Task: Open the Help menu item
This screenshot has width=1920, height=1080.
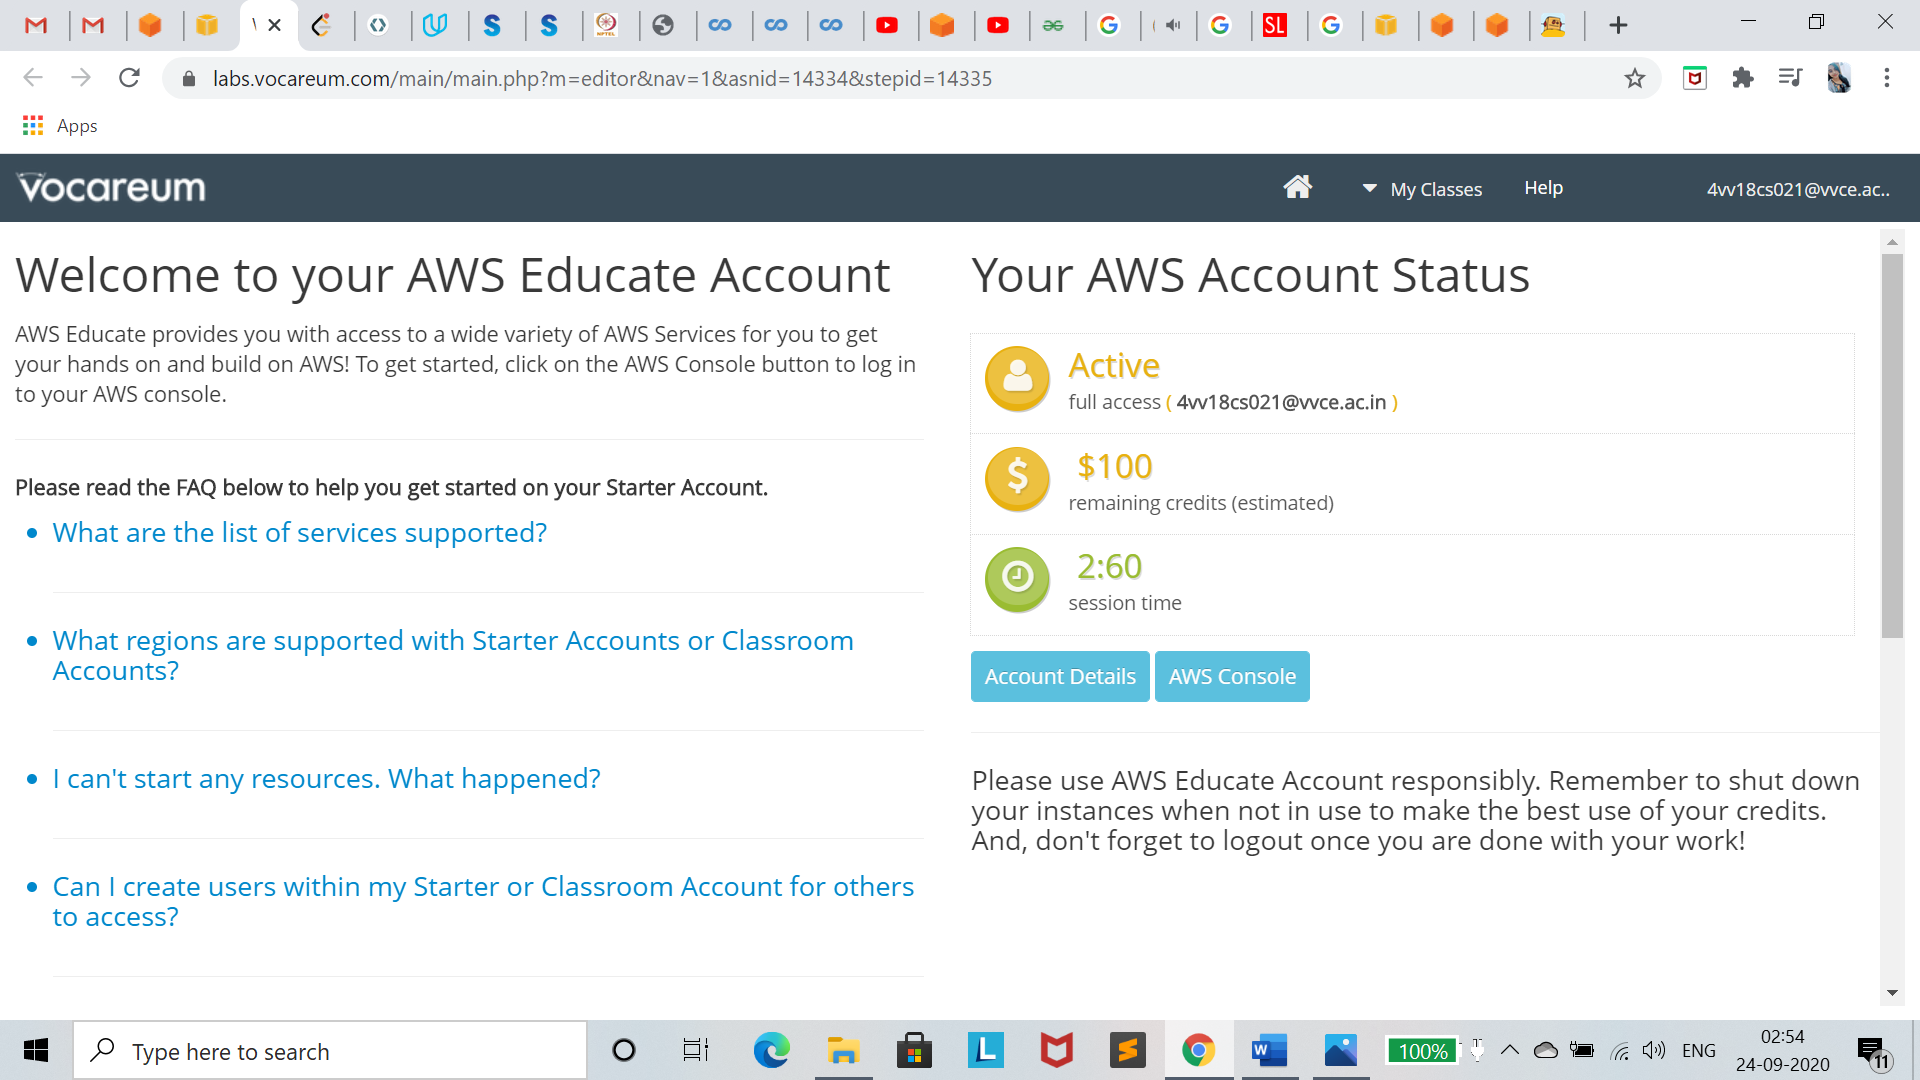Action: 1543,187
